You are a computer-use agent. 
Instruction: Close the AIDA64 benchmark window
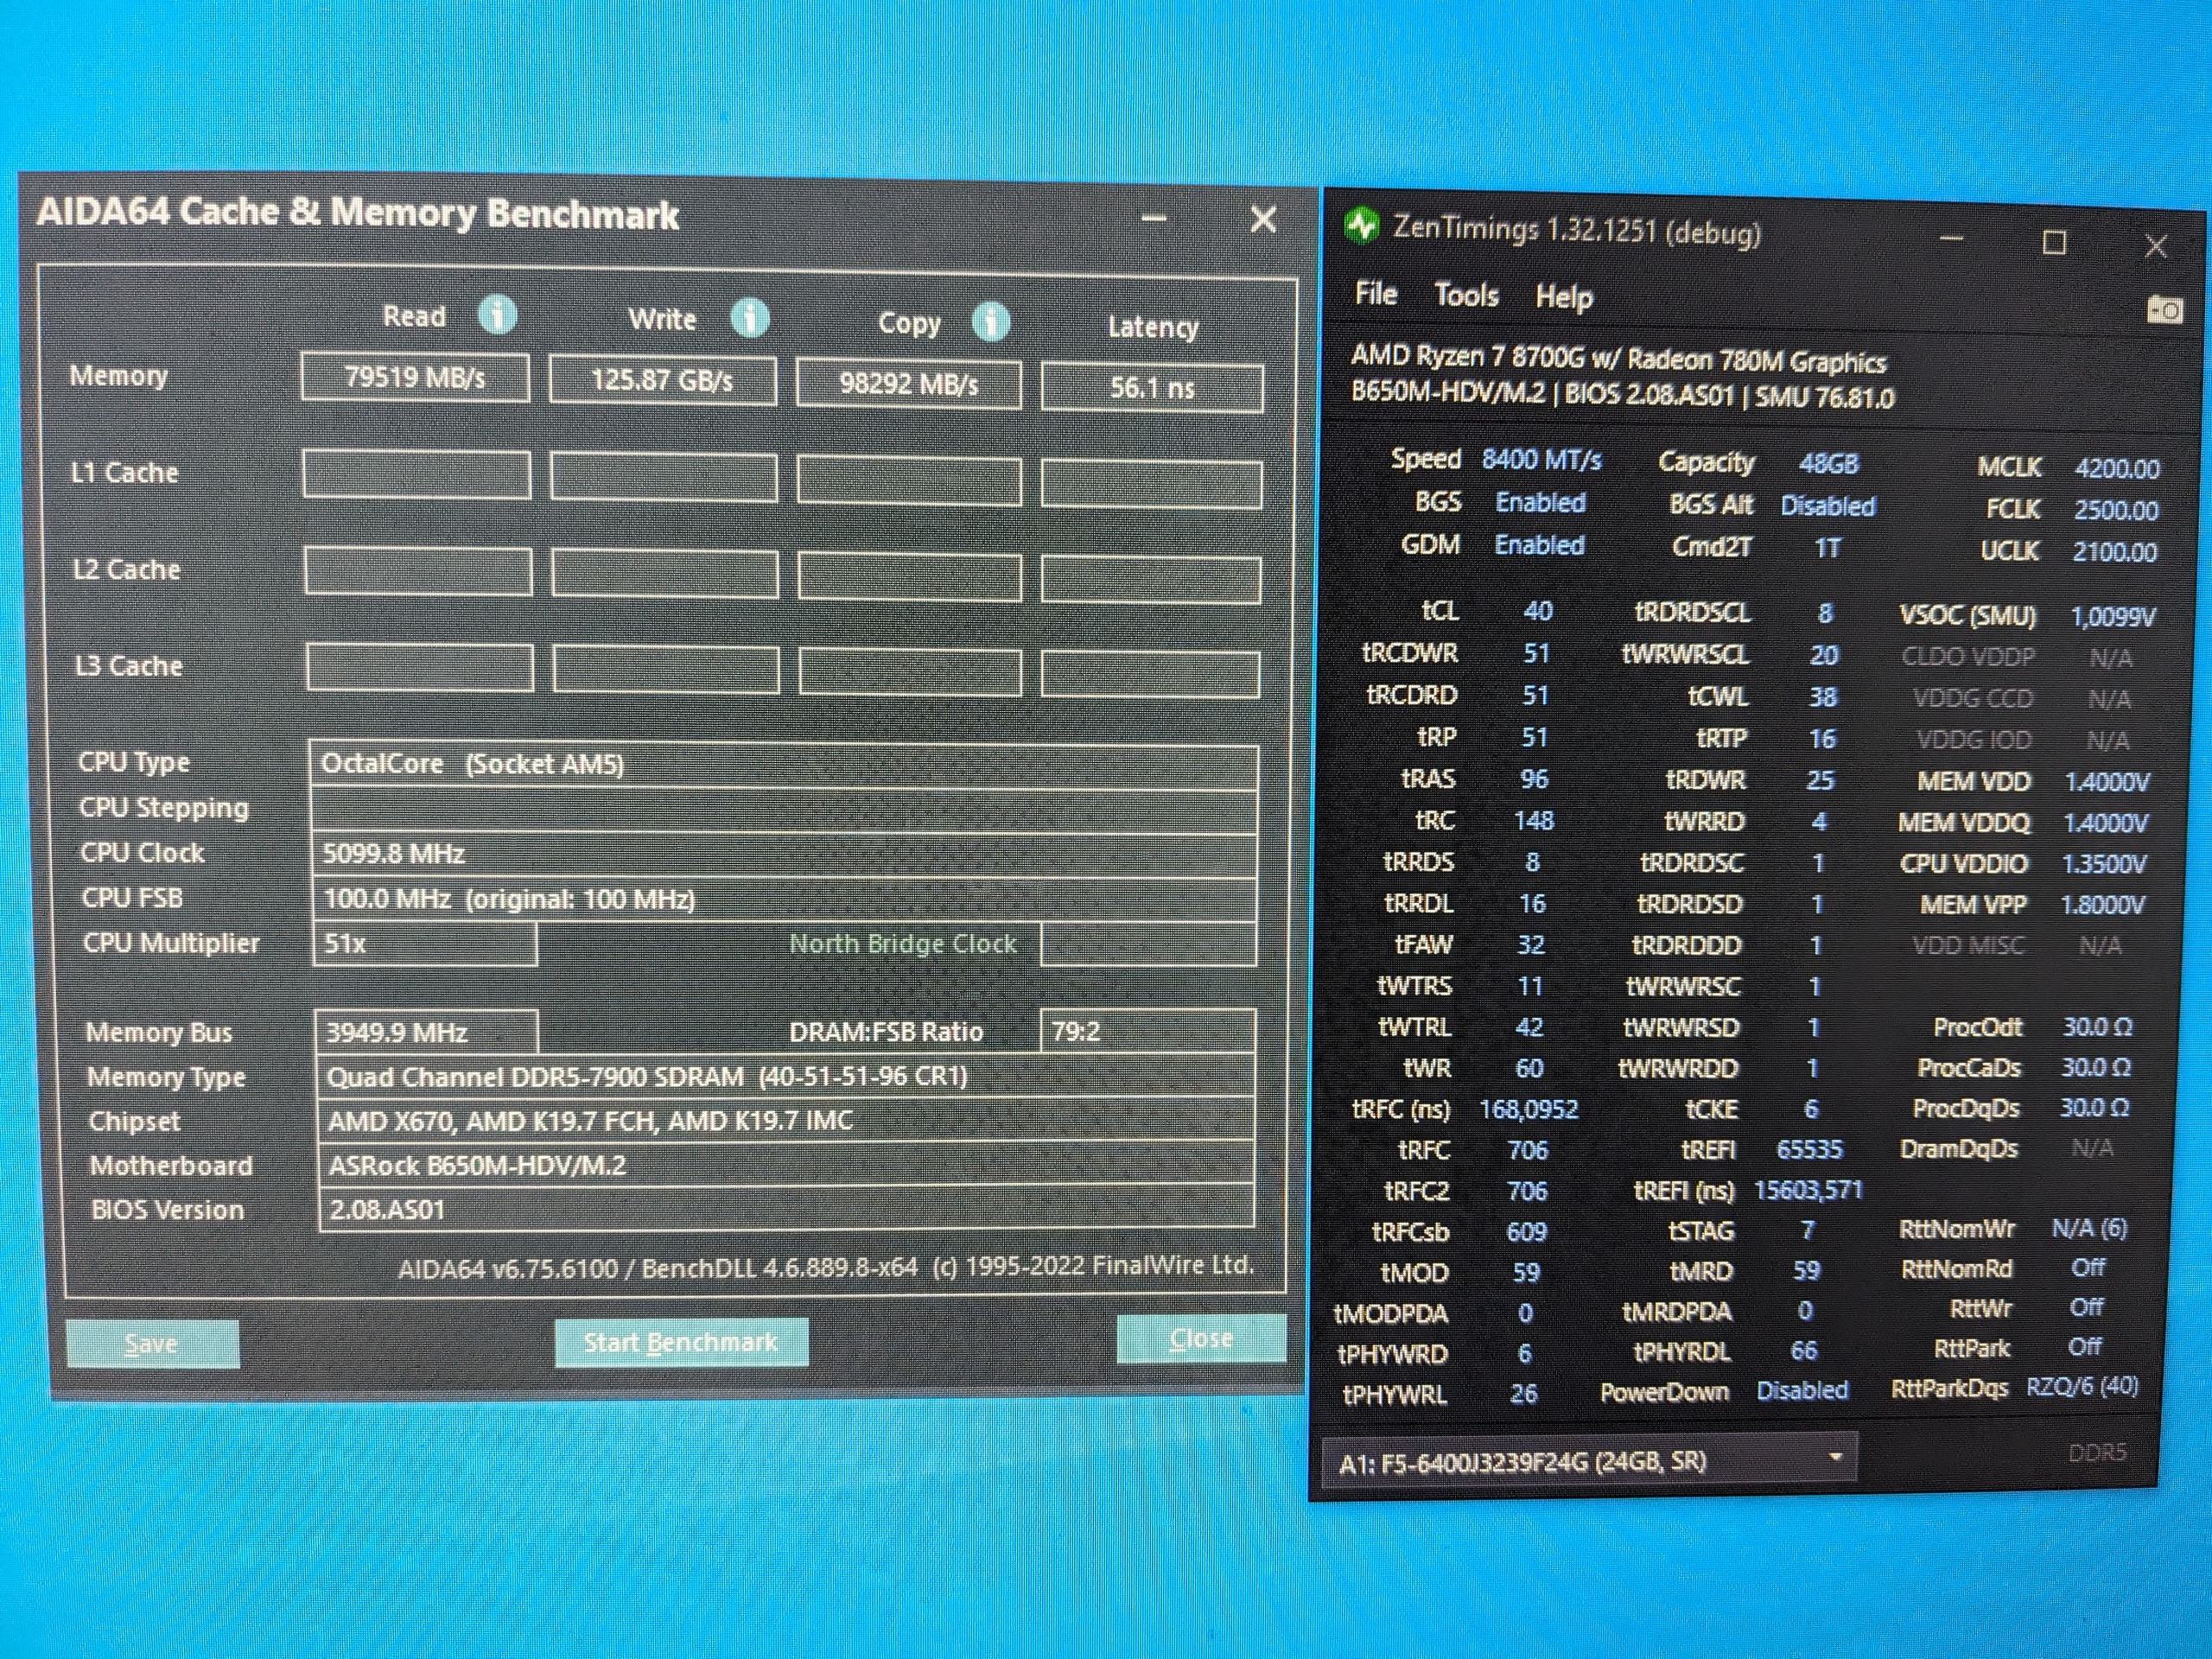1264,219
